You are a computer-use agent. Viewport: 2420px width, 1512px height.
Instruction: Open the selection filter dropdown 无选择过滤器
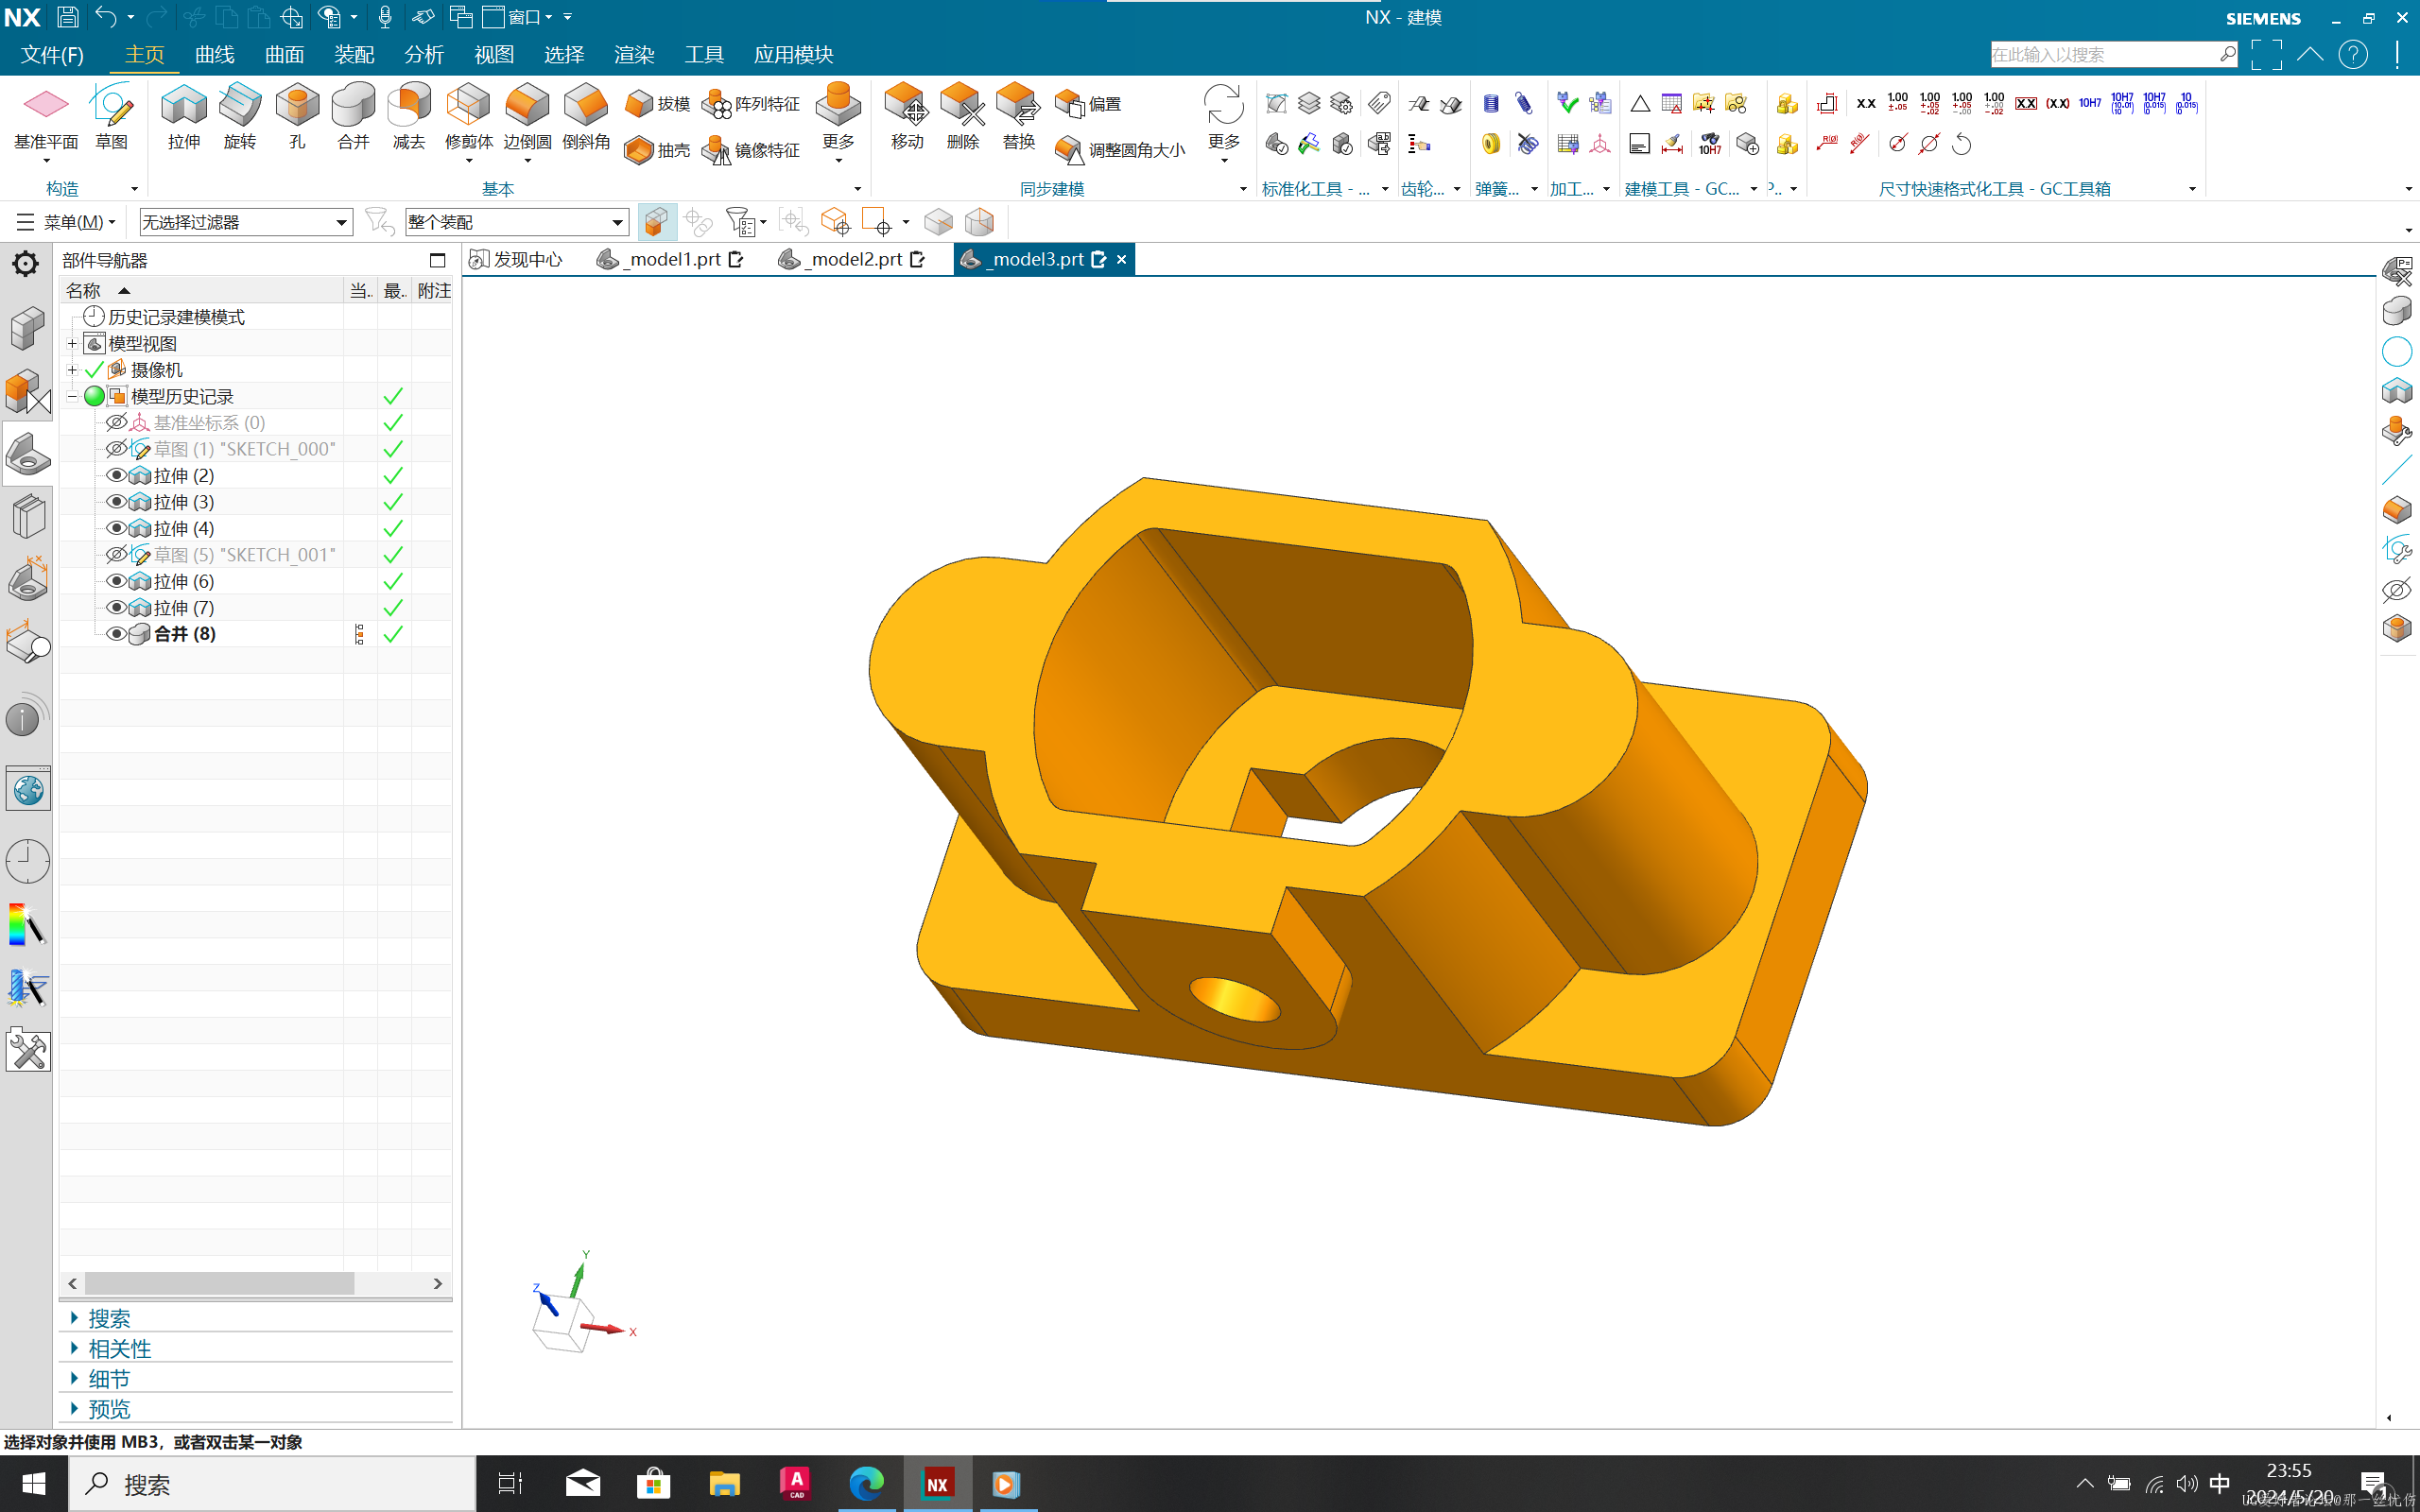[x=246, y=222]
